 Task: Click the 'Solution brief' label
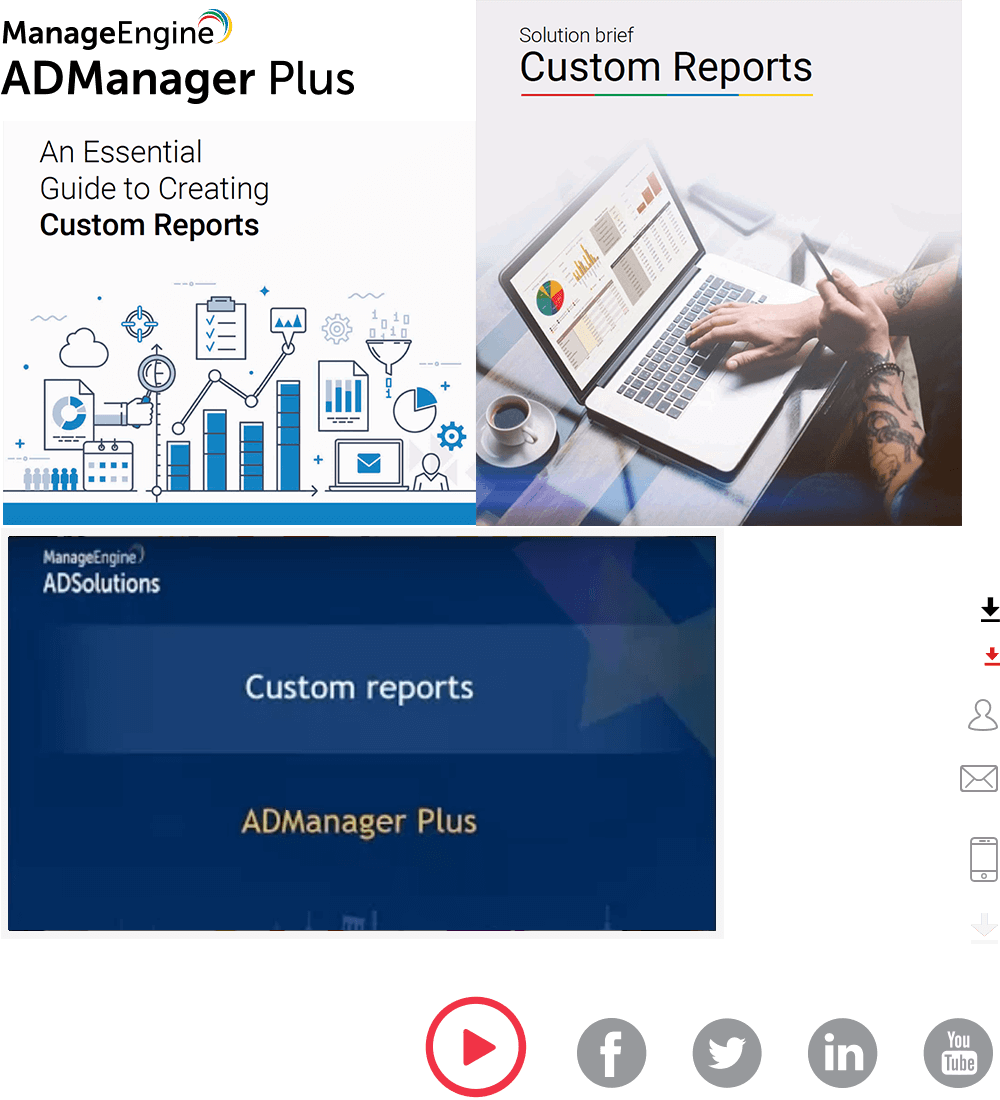(576, 35)
